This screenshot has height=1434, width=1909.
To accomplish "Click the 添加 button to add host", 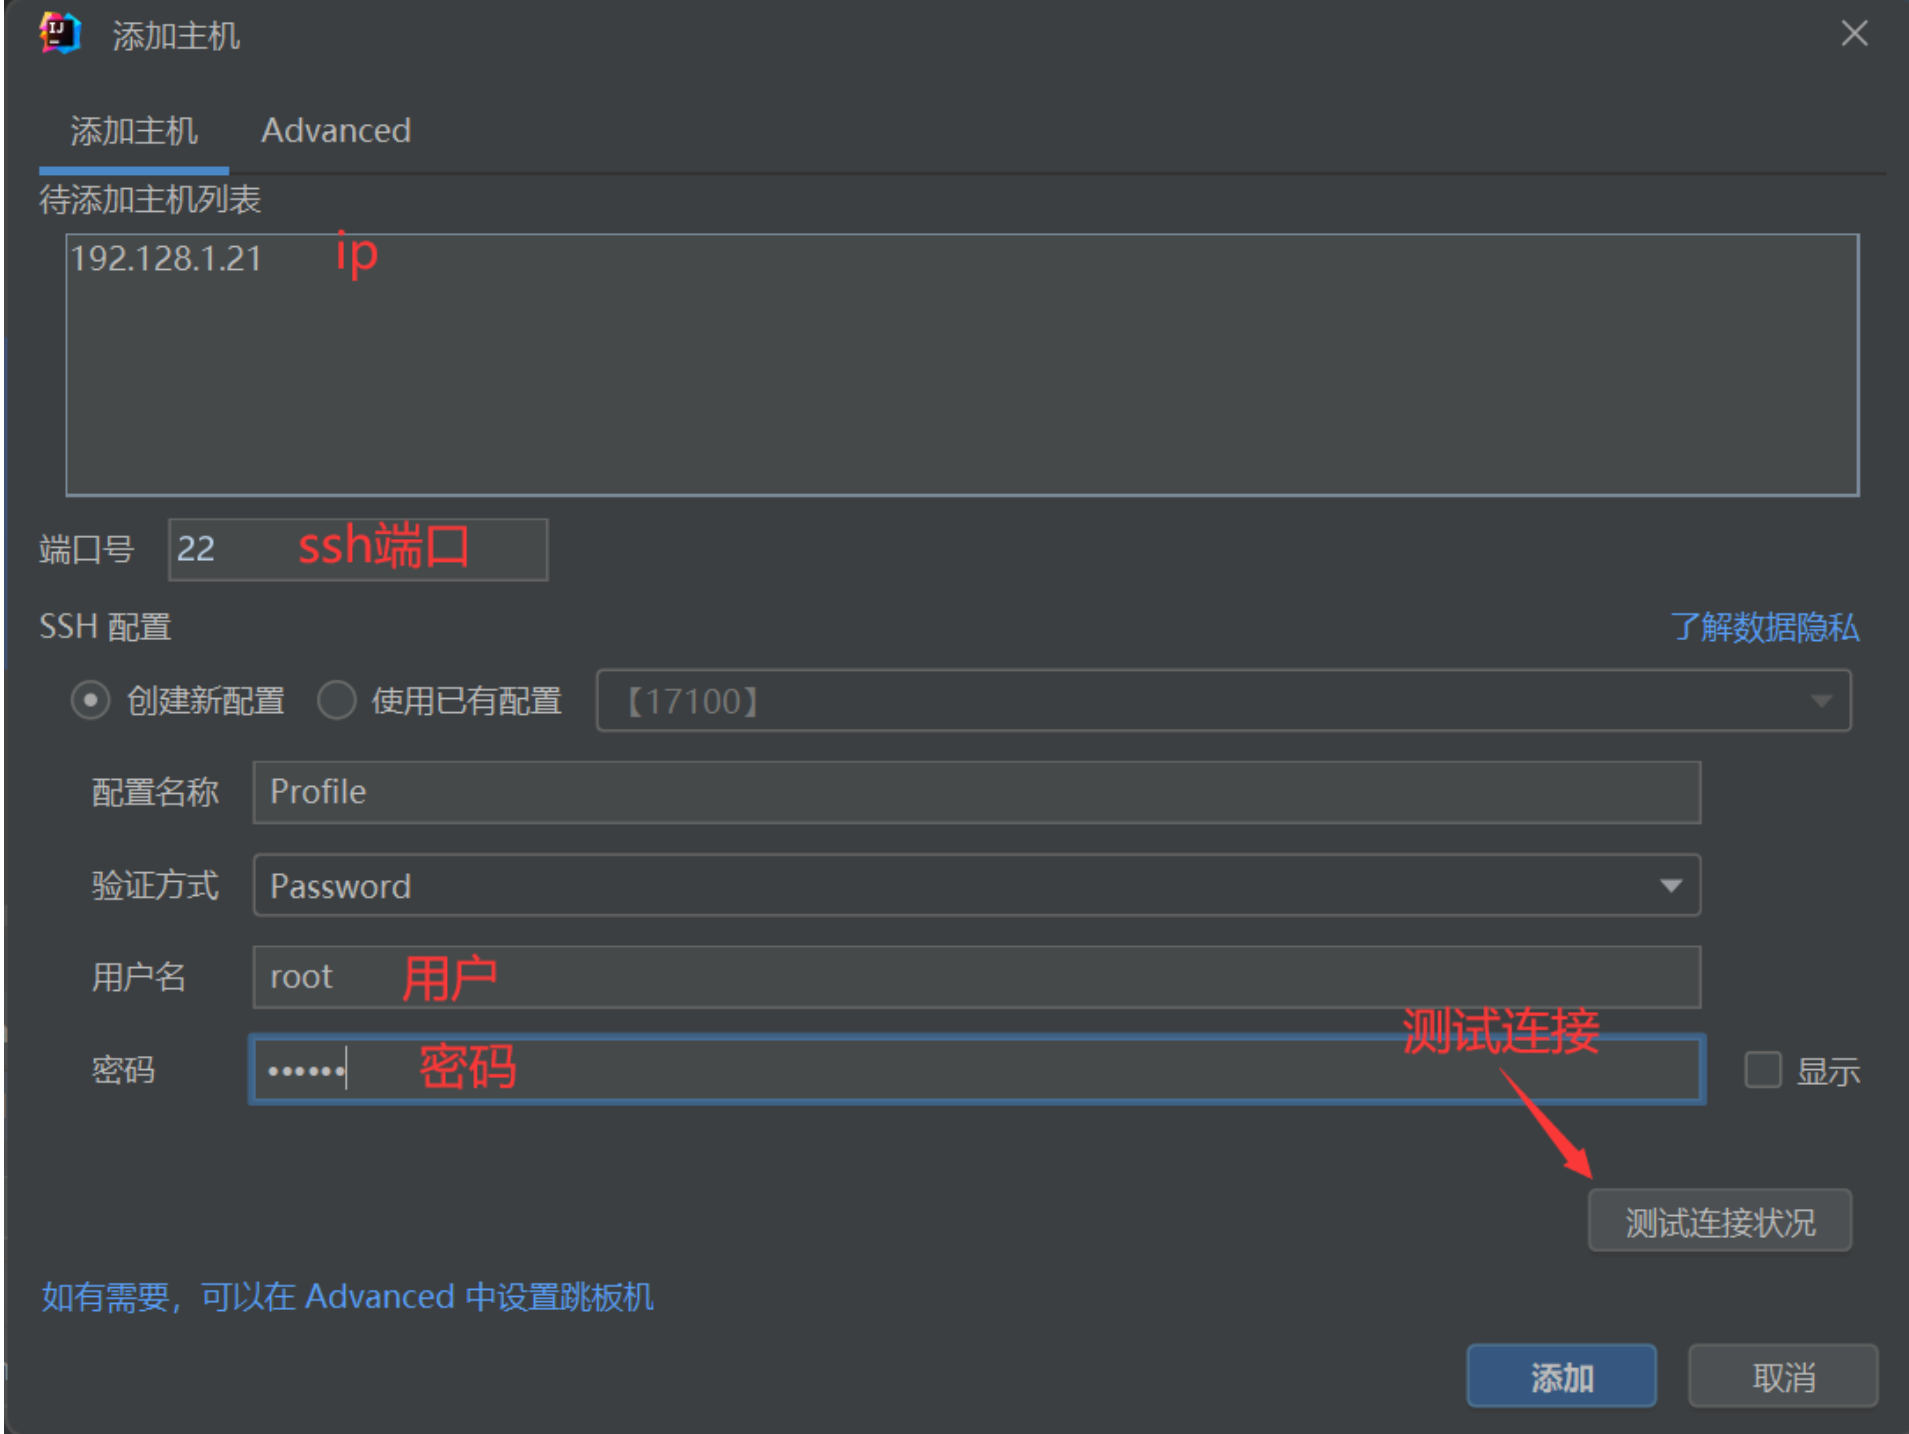I will pyautogui.click(x=1560, y=1377).
